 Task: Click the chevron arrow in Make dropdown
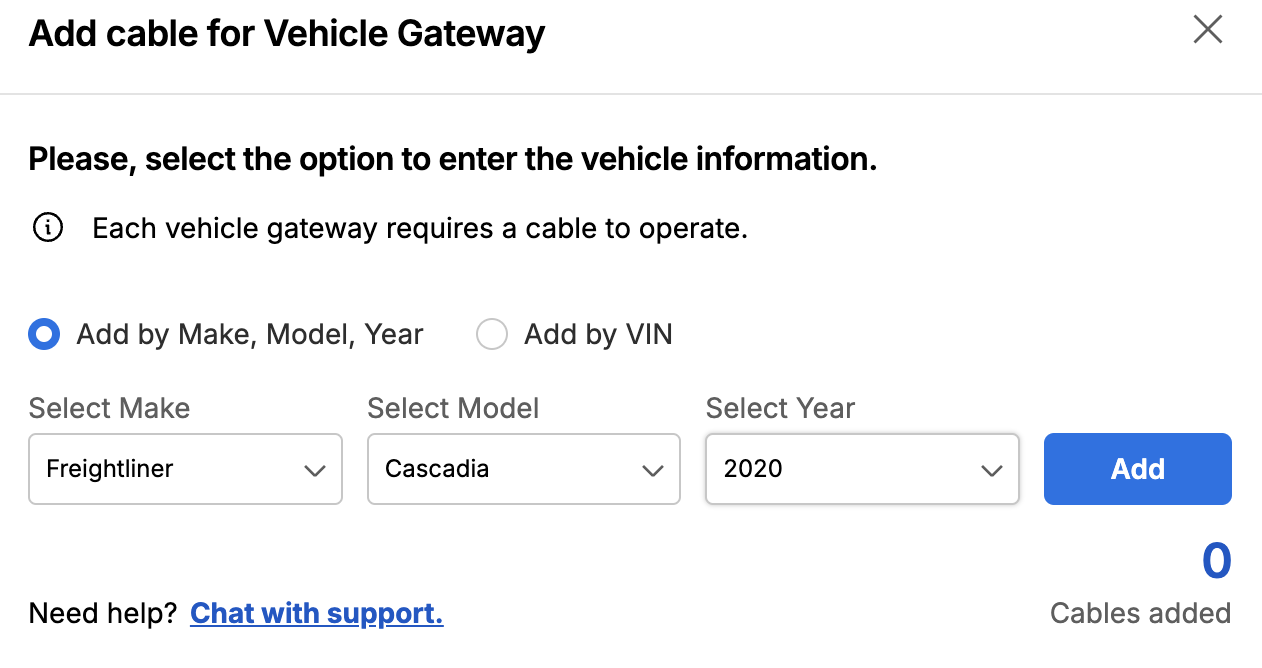pyautogui.click(x=314, y=470)
